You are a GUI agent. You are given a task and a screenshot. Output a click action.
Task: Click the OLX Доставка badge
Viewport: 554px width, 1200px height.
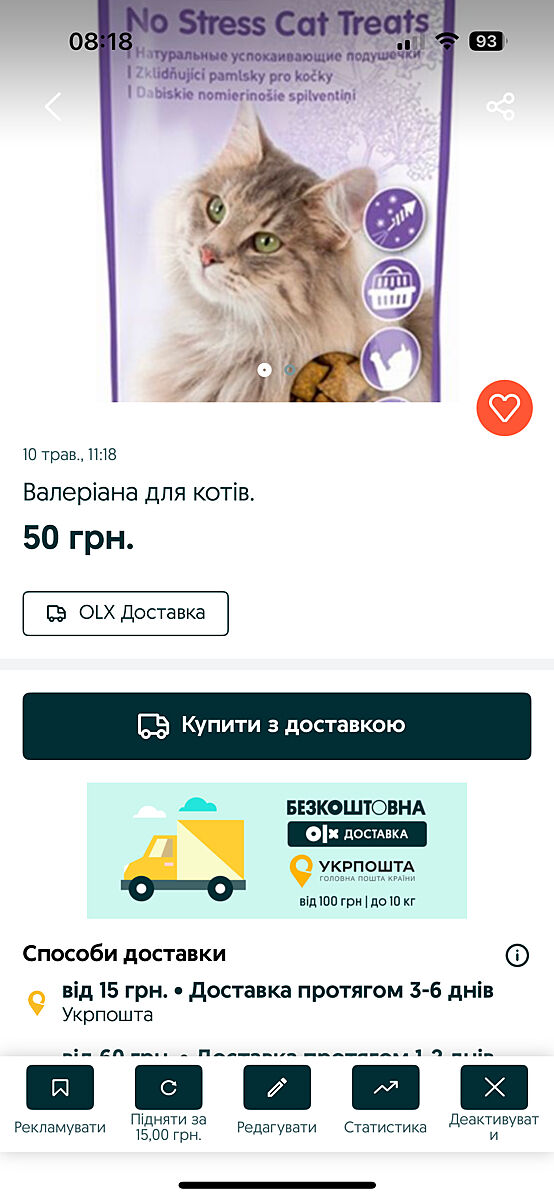[x=126, y=613]
